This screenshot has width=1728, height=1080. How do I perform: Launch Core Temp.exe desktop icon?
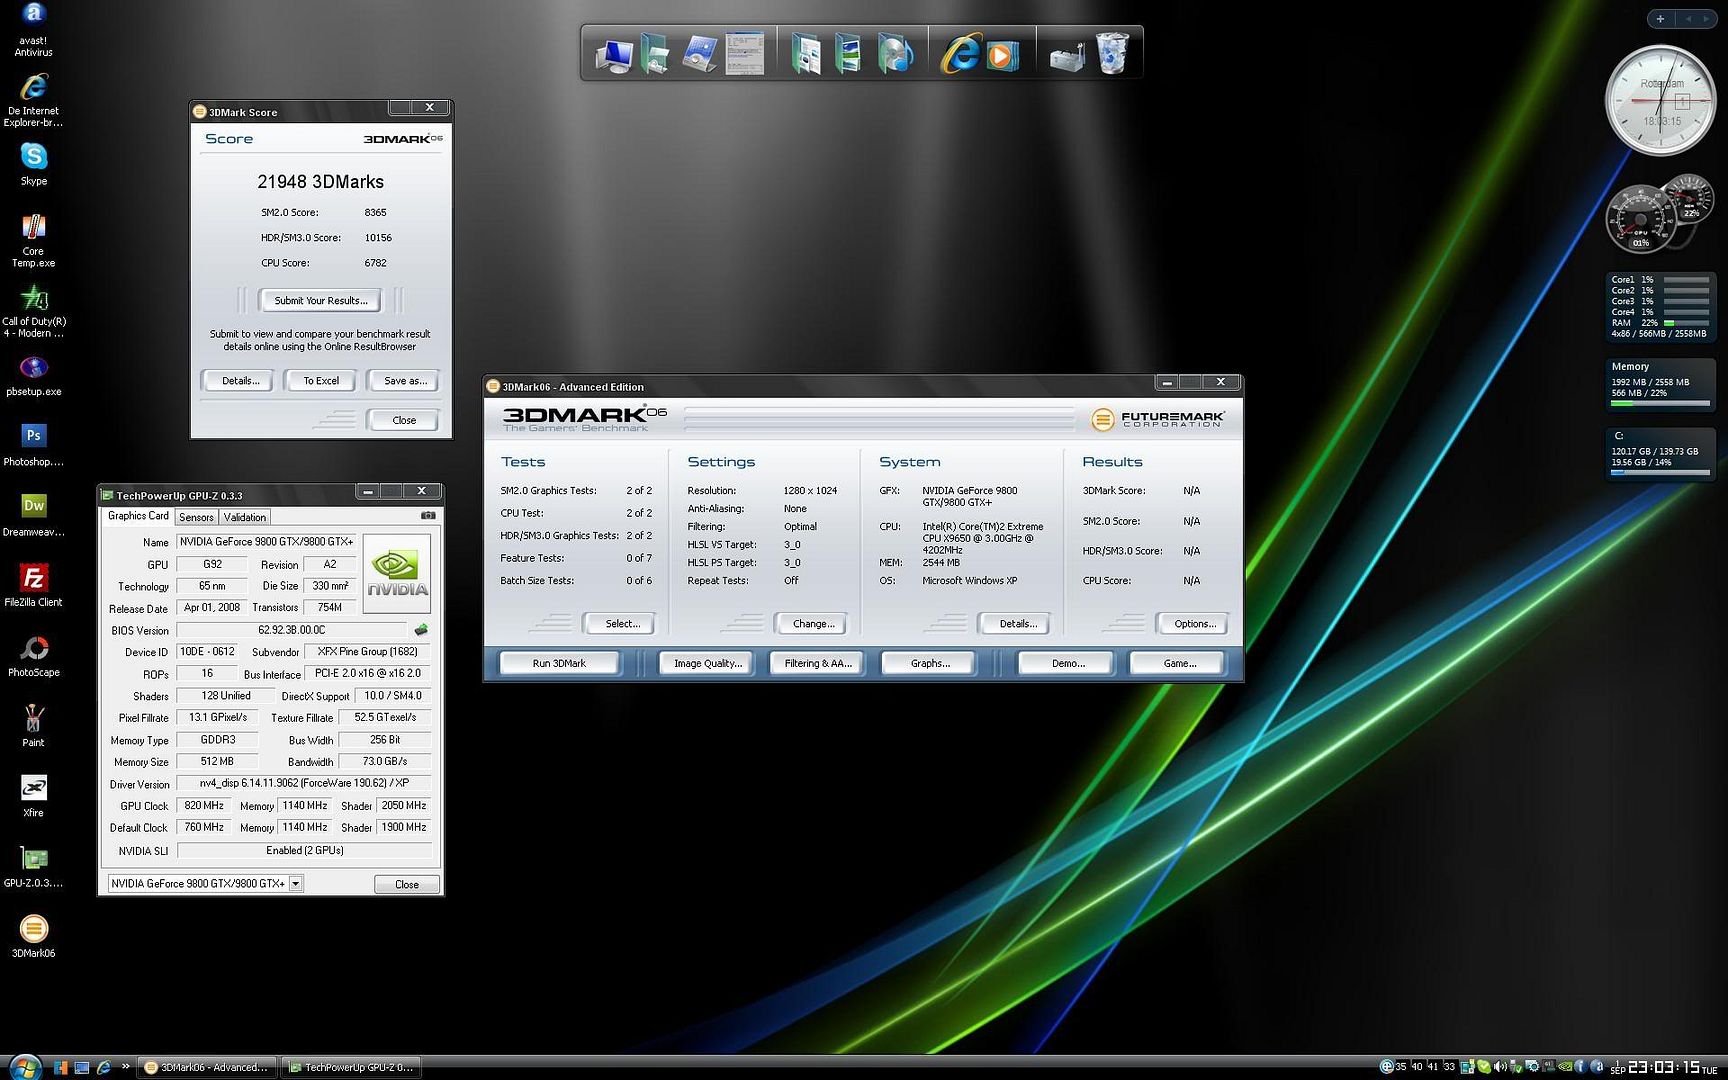point(33,240)
